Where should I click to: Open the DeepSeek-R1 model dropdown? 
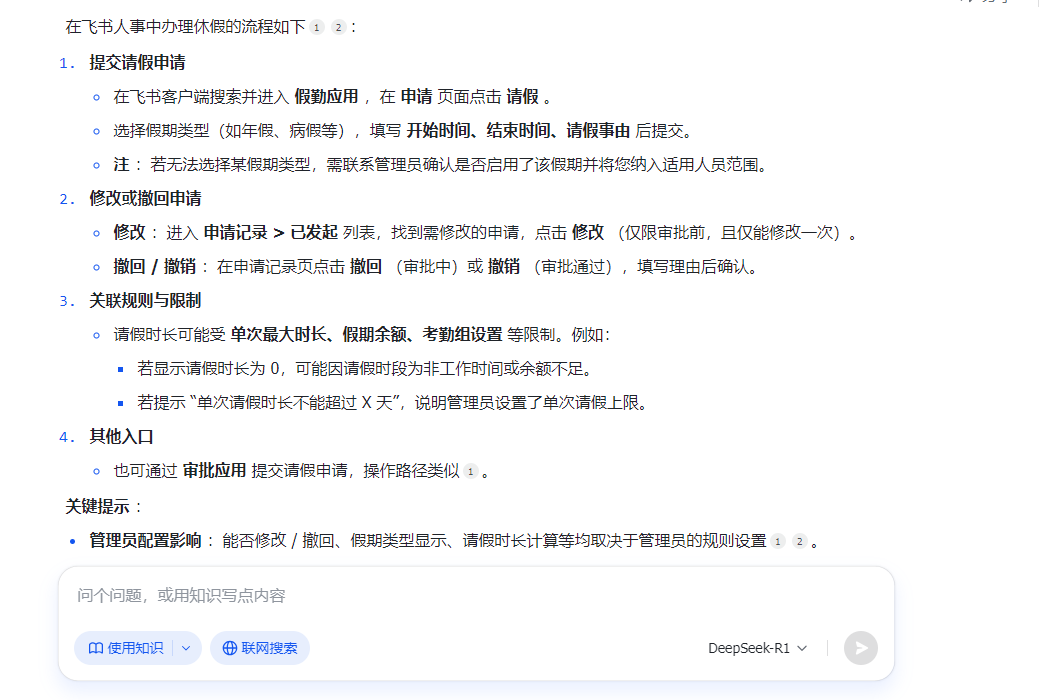point(757,648)
